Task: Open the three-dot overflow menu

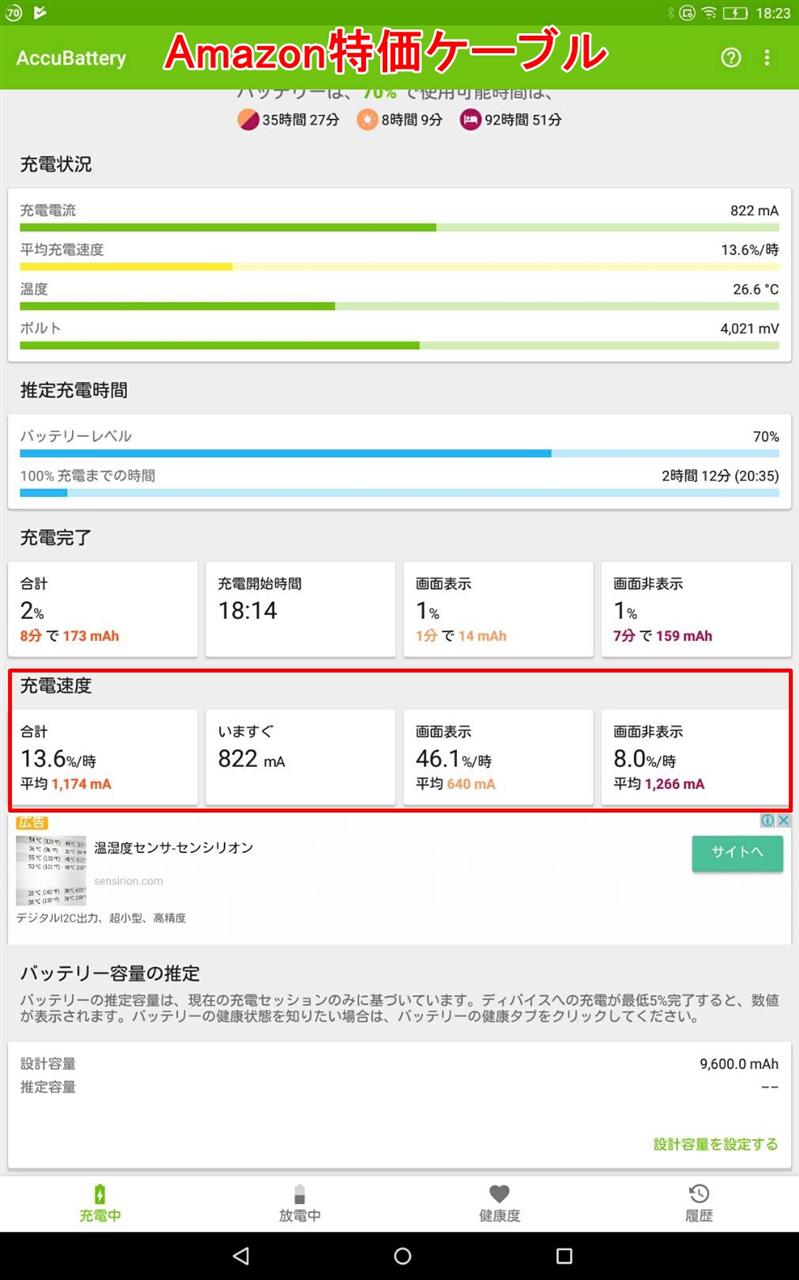Action: pyautogui.click(x=767, y=58)
